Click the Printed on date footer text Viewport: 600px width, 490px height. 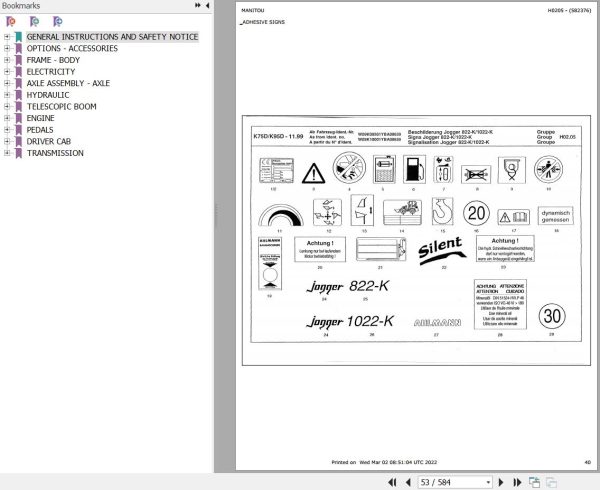(x=384, y=462)
